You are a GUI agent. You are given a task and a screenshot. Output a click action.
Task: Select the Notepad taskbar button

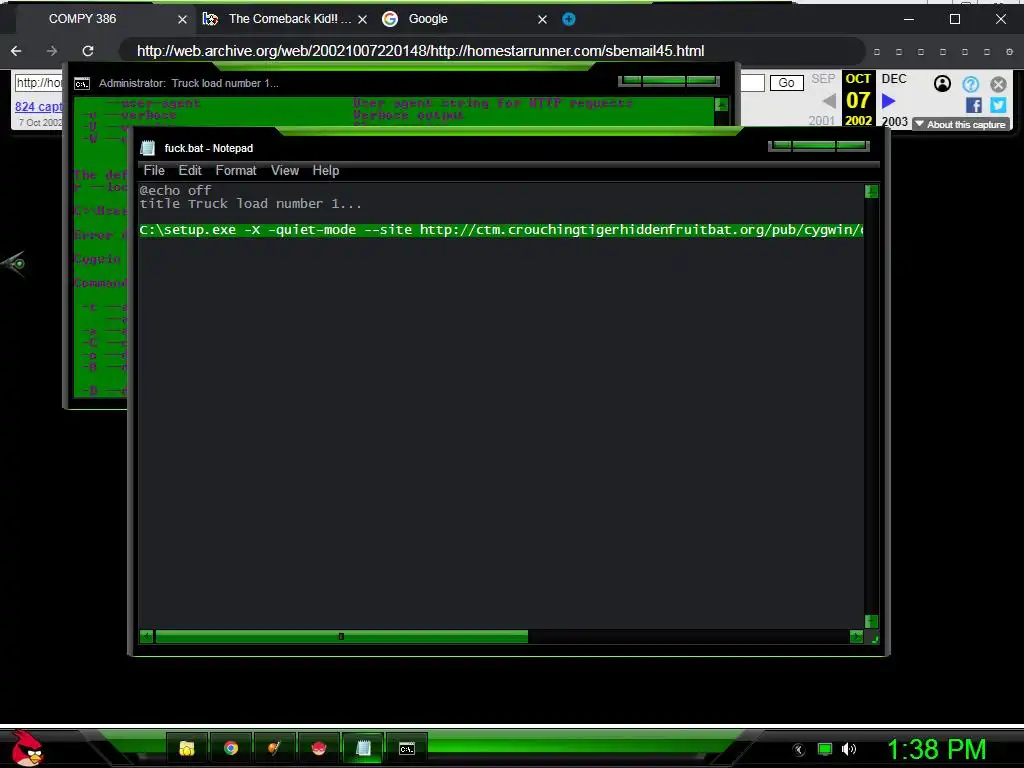(363, 748)
